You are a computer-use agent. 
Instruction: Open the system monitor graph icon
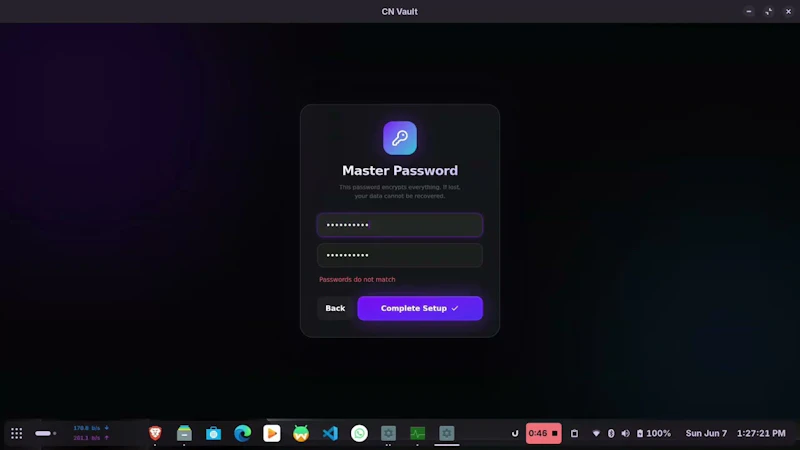click(417, 433)
